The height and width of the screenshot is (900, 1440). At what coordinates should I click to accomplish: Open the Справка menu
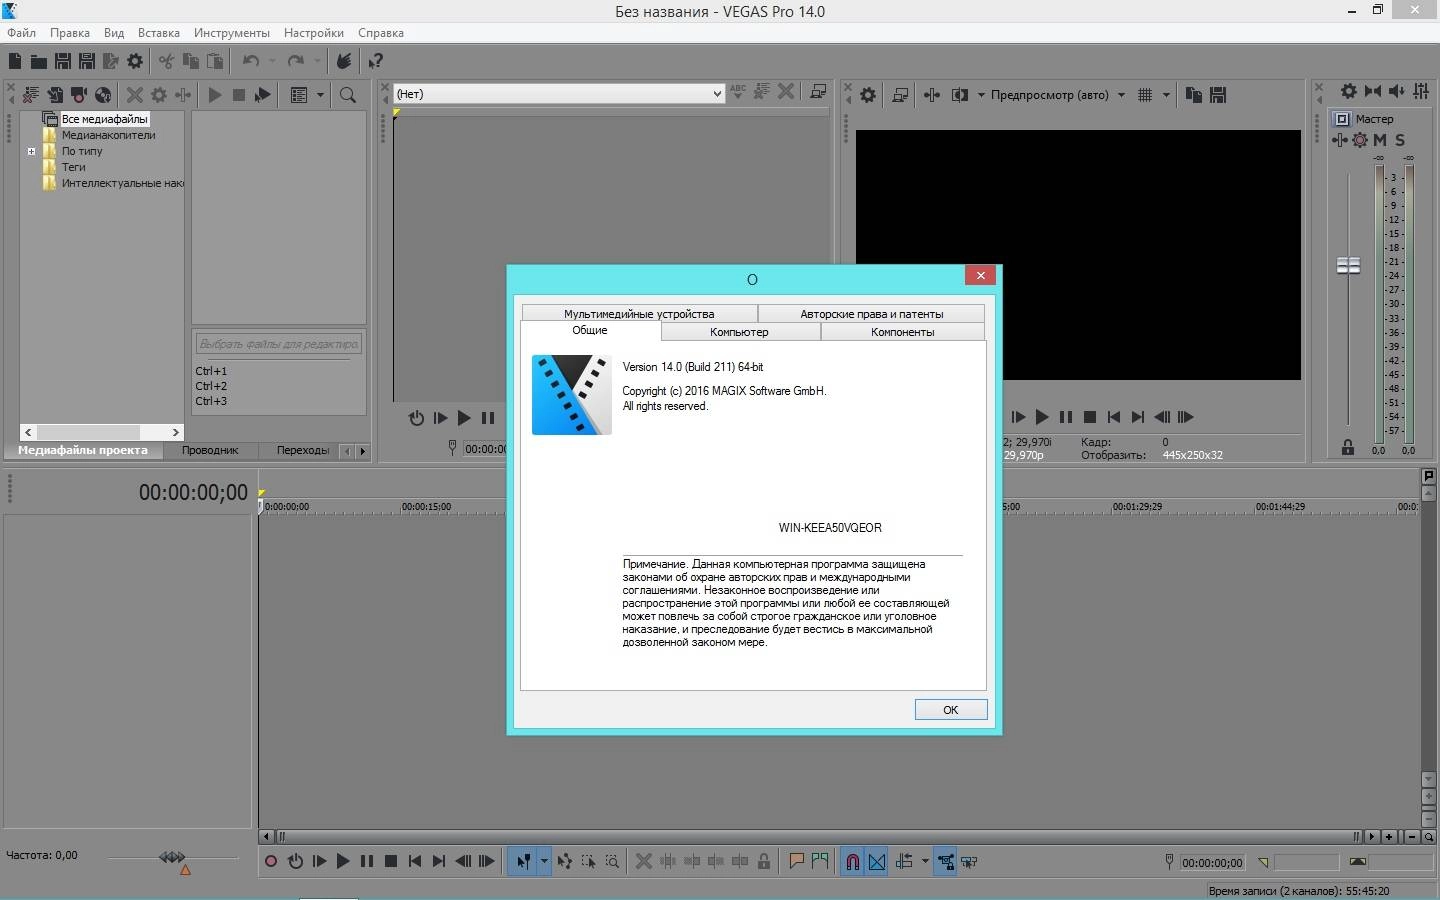tap(381, 33)
